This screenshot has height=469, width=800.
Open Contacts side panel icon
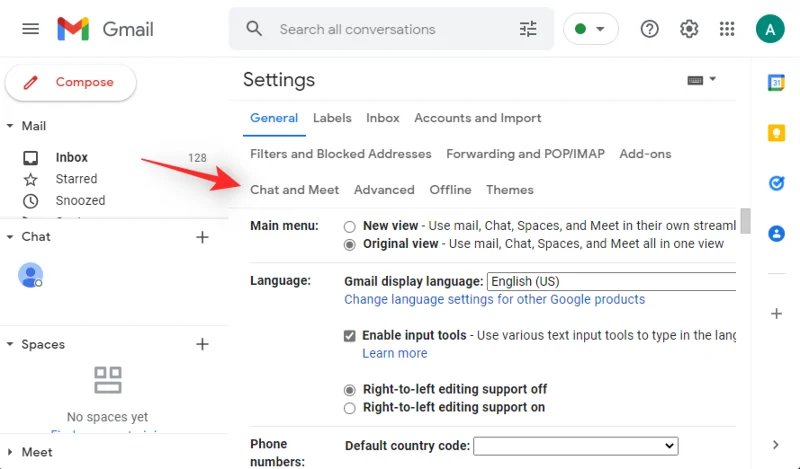(777, 234)
